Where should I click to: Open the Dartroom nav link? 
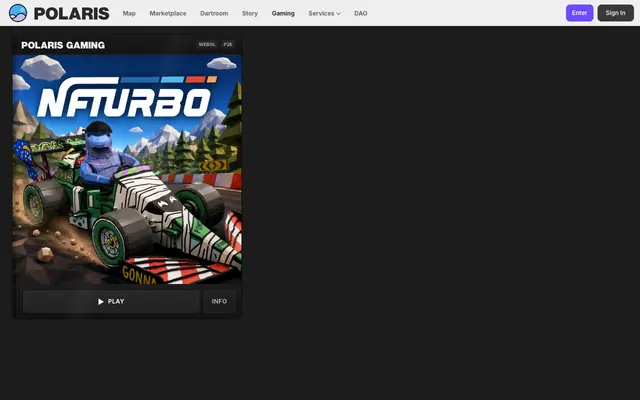(x=214, y=13)
